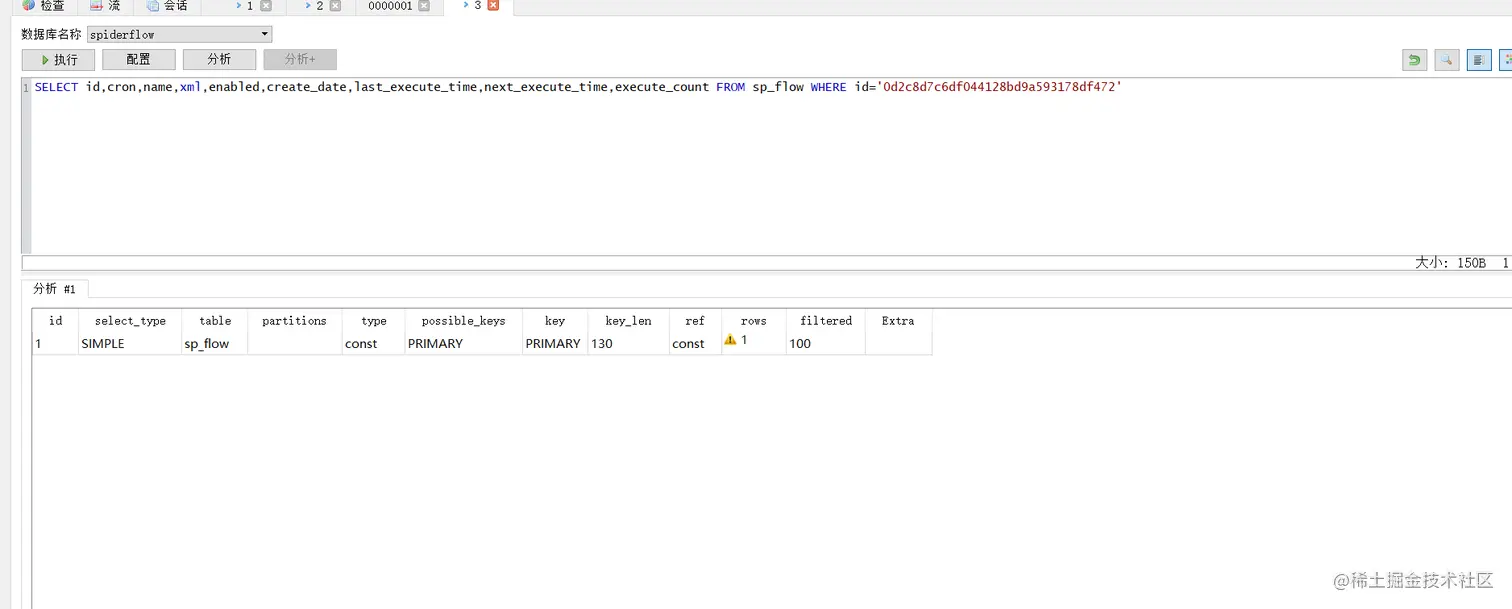Image resolution: width=1512 pixels, height=609 pixels.
Task: Select the PRIMARY cell under possible_keys
Action: 463,343
